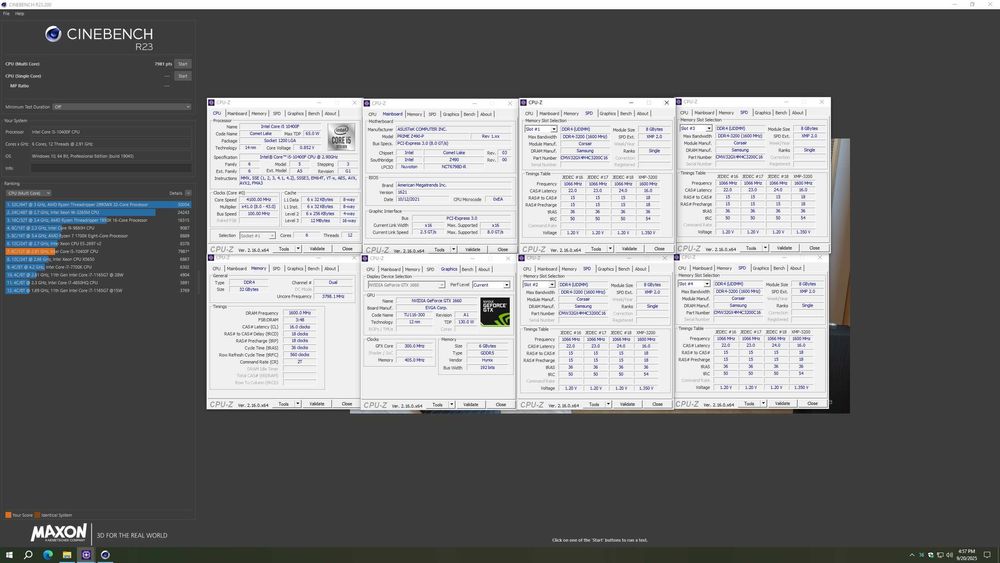Click Validate in CPU-Z processor window
This screenshot has width=1000, height=563.
click(x=317, y=249)
